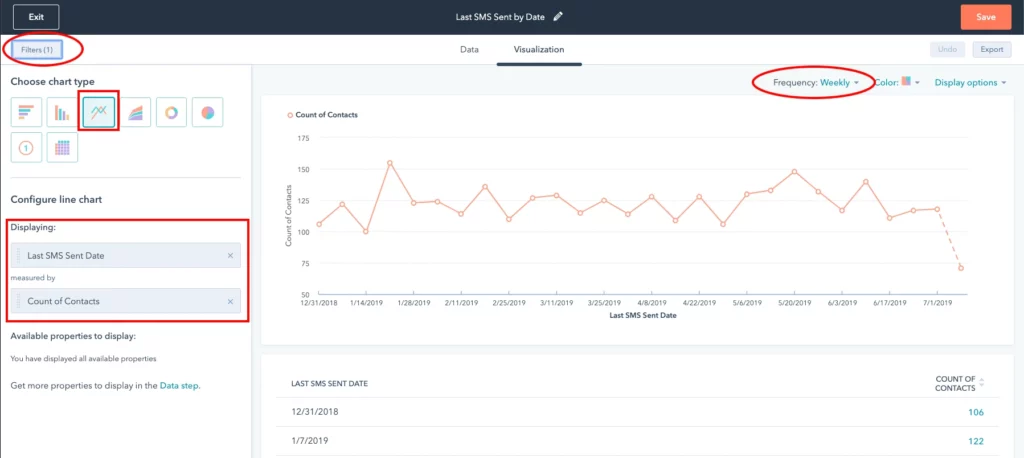
Task: Click the LAST SMS SENT DATE column header
Action: pos(329,384)
